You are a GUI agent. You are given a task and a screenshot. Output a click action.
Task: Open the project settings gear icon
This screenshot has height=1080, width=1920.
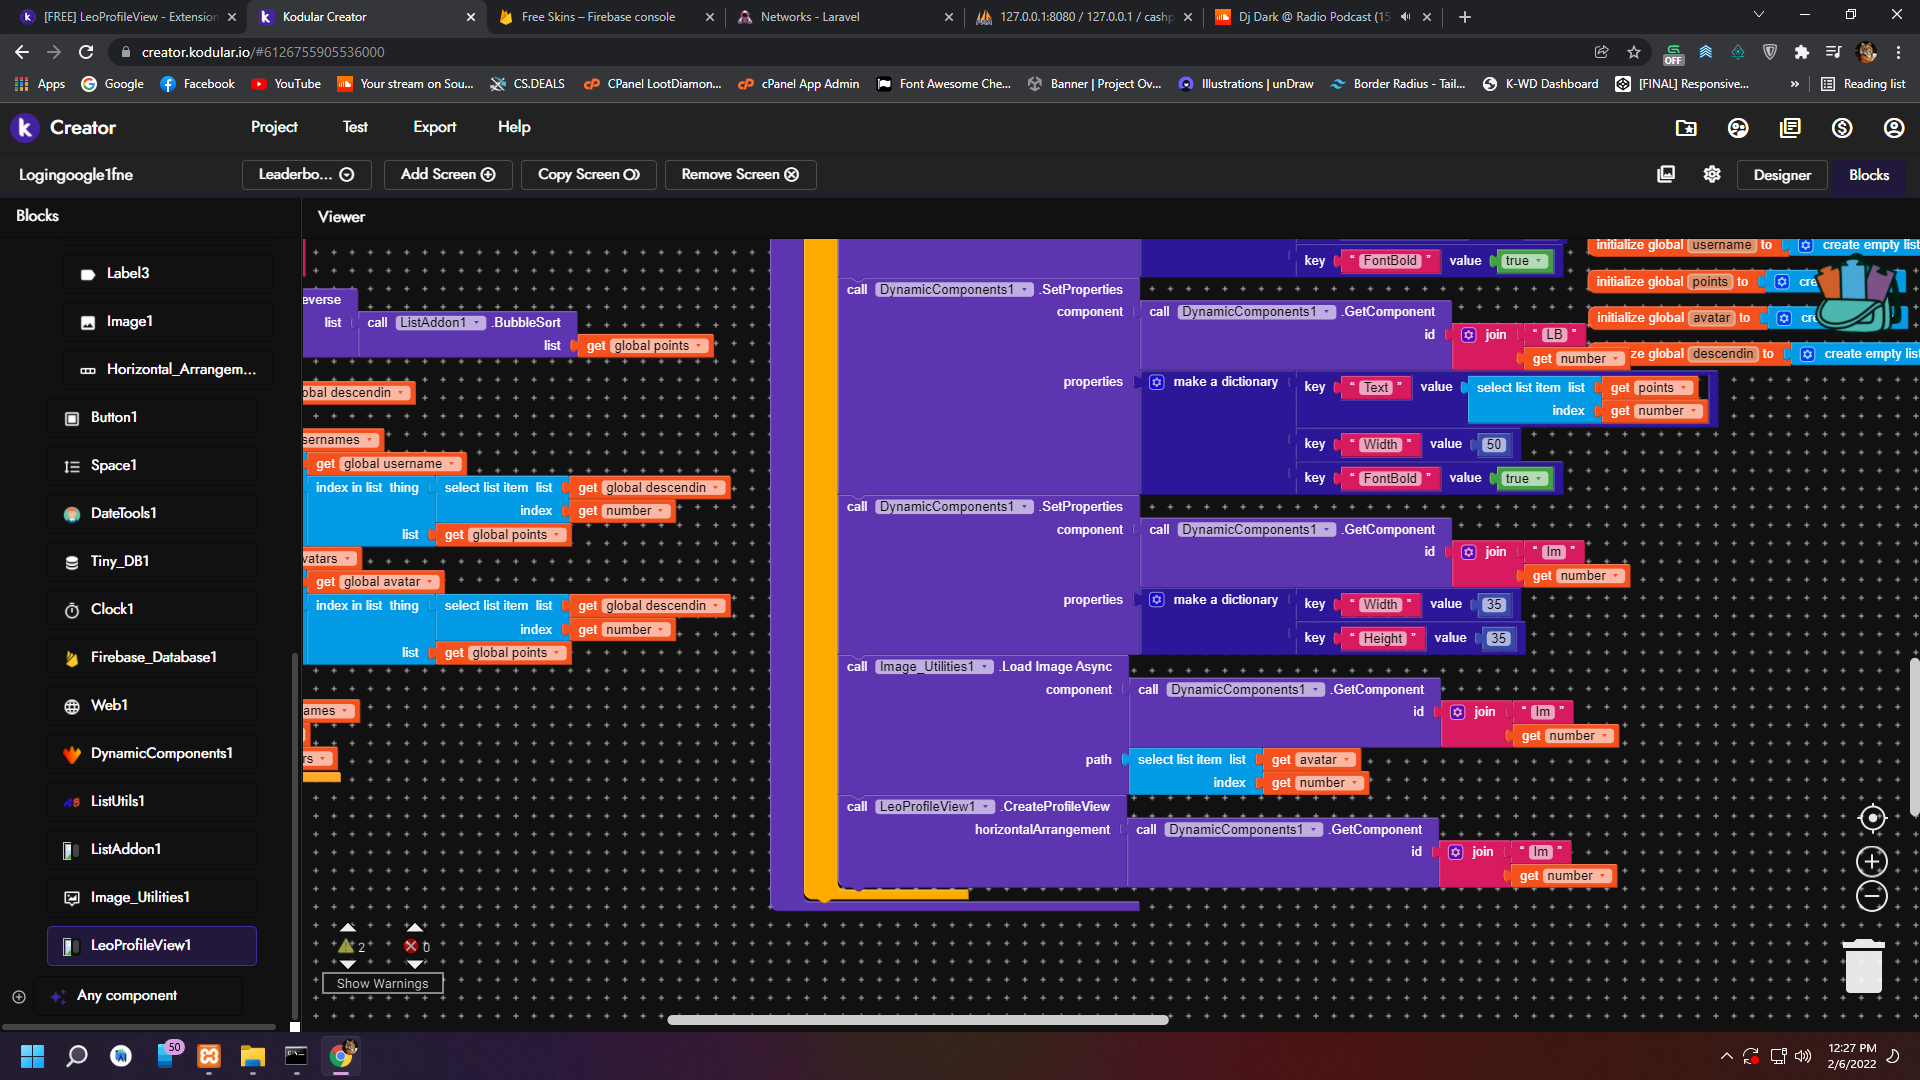(1712, 174)
